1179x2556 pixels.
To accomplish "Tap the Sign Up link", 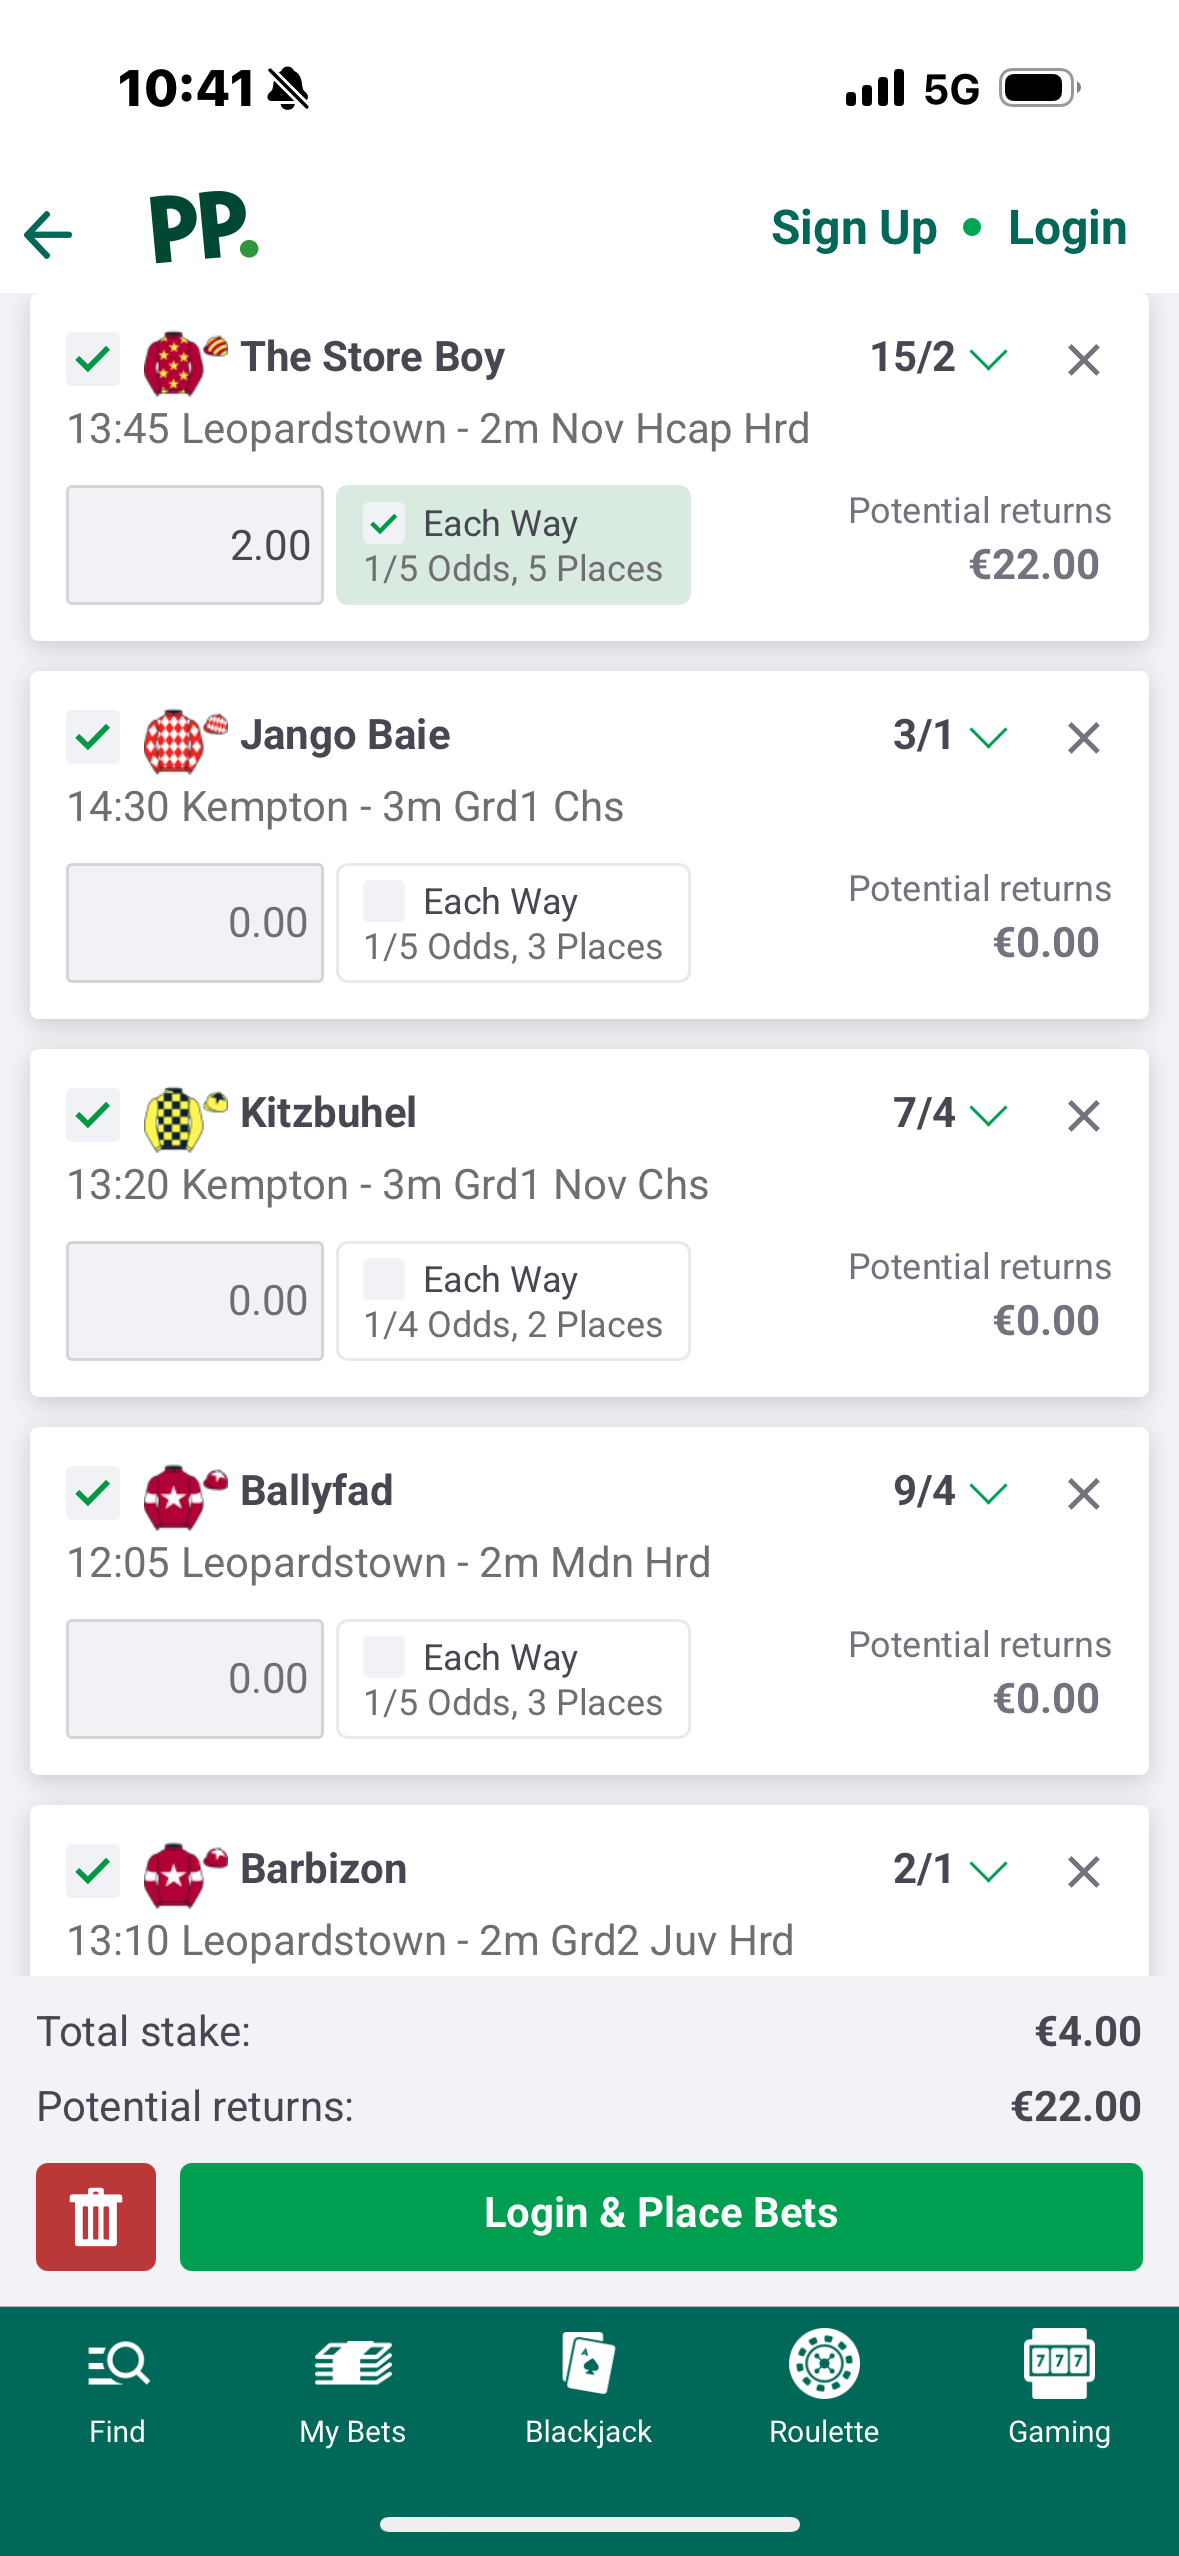I will click(x=854, y=228).
